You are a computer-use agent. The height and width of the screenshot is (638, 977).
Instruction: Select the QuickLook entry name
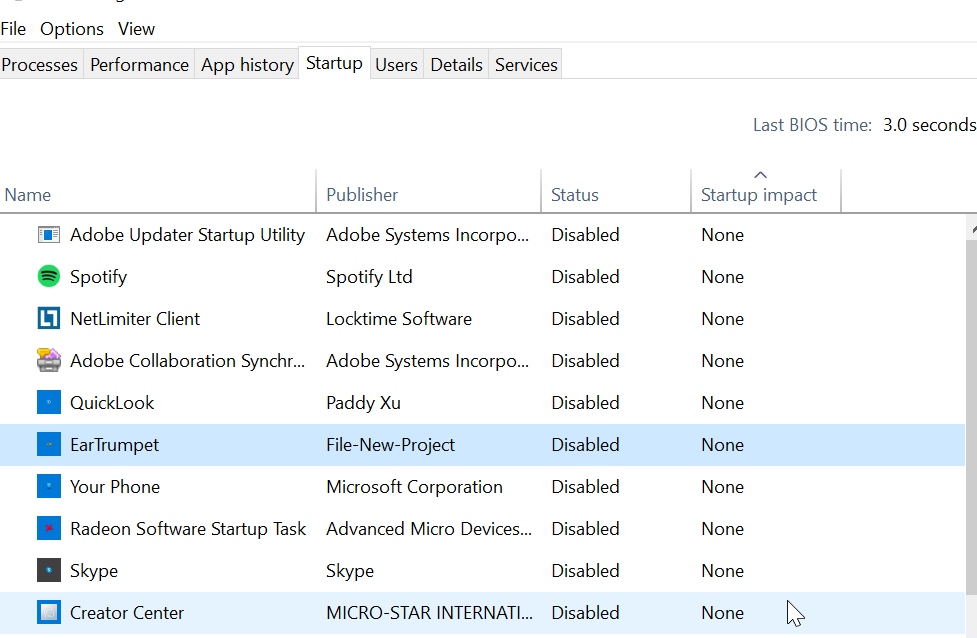pyautogui.click(x=112, y=402)
